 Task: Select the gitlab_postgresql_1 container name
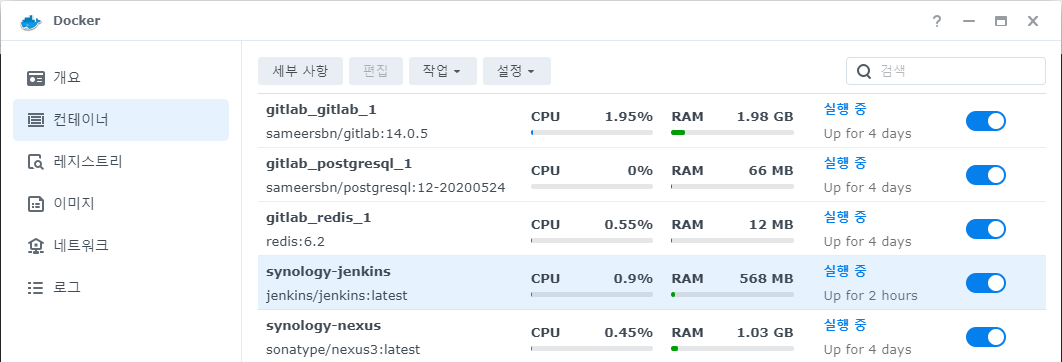[x=339, y=163]
